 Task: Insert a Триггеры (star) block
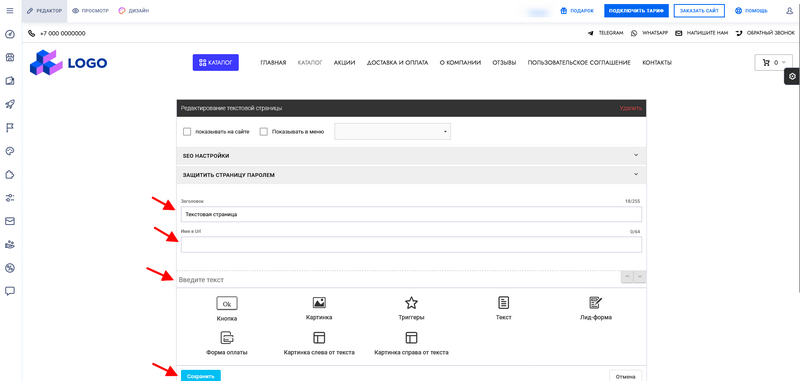click(411, 309)
